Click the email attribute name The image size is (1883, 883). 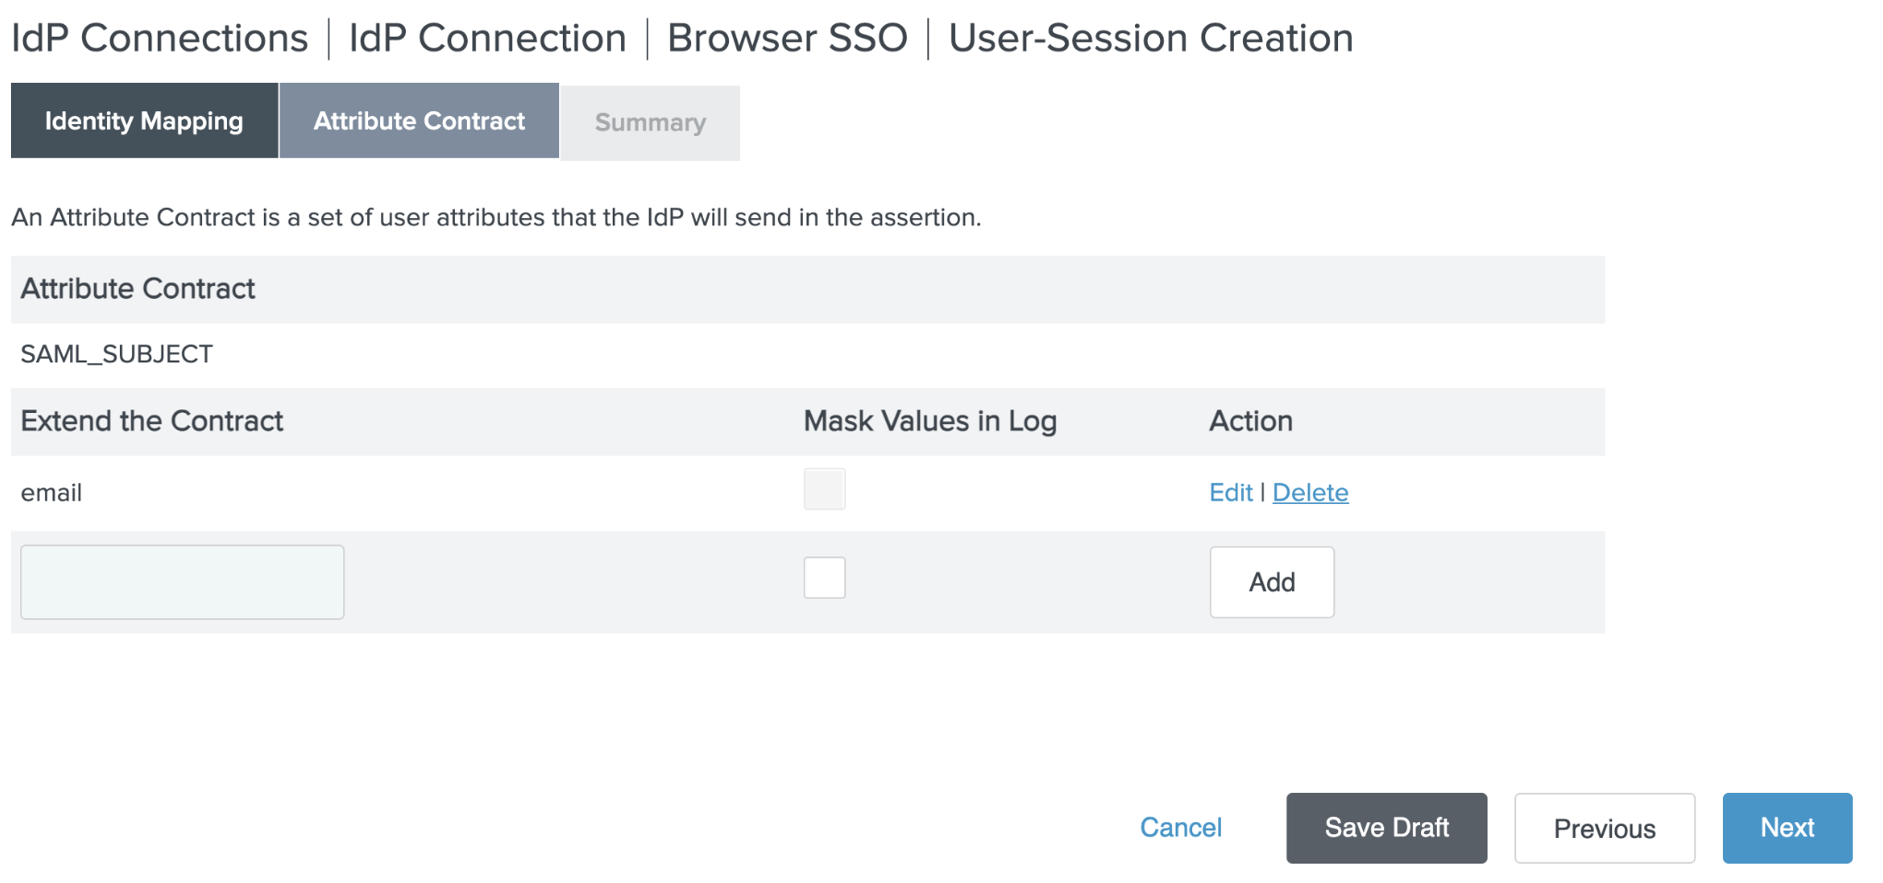pos(51,492)
